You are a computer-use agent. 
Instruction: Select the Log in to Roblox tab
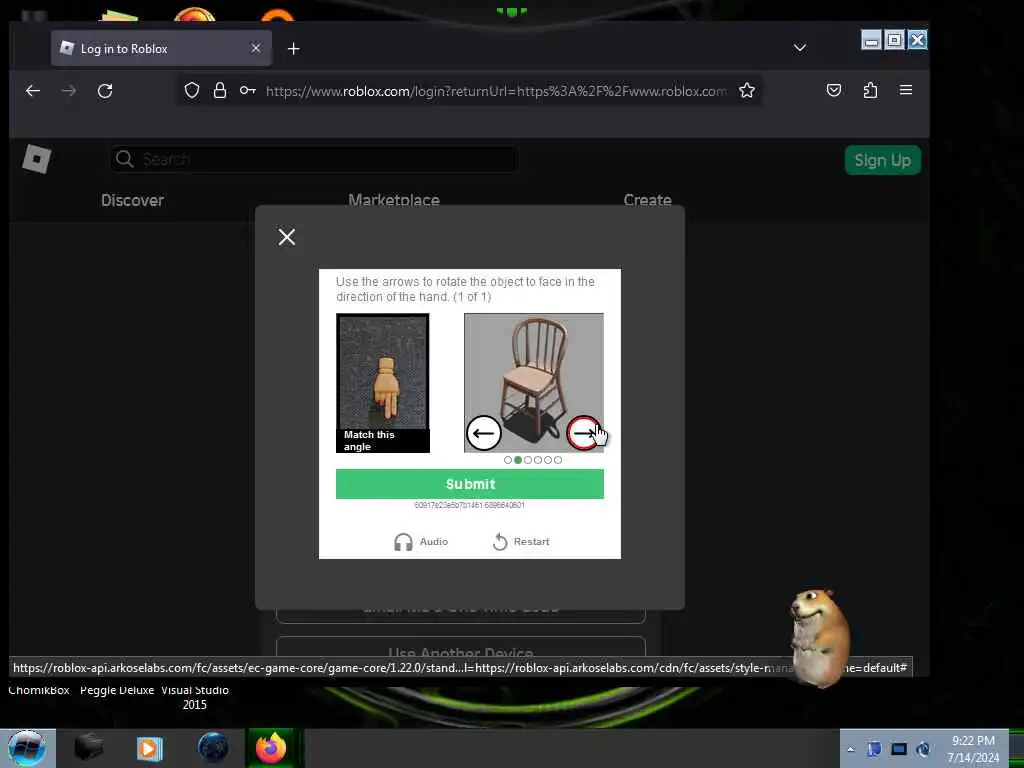pos(161,48)
